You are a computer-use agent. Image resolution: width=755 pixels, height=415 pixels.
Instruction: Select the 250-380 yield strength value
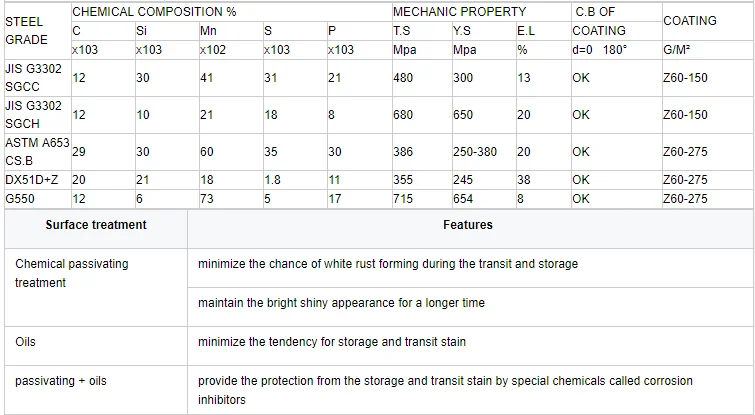tap(474, 152)
